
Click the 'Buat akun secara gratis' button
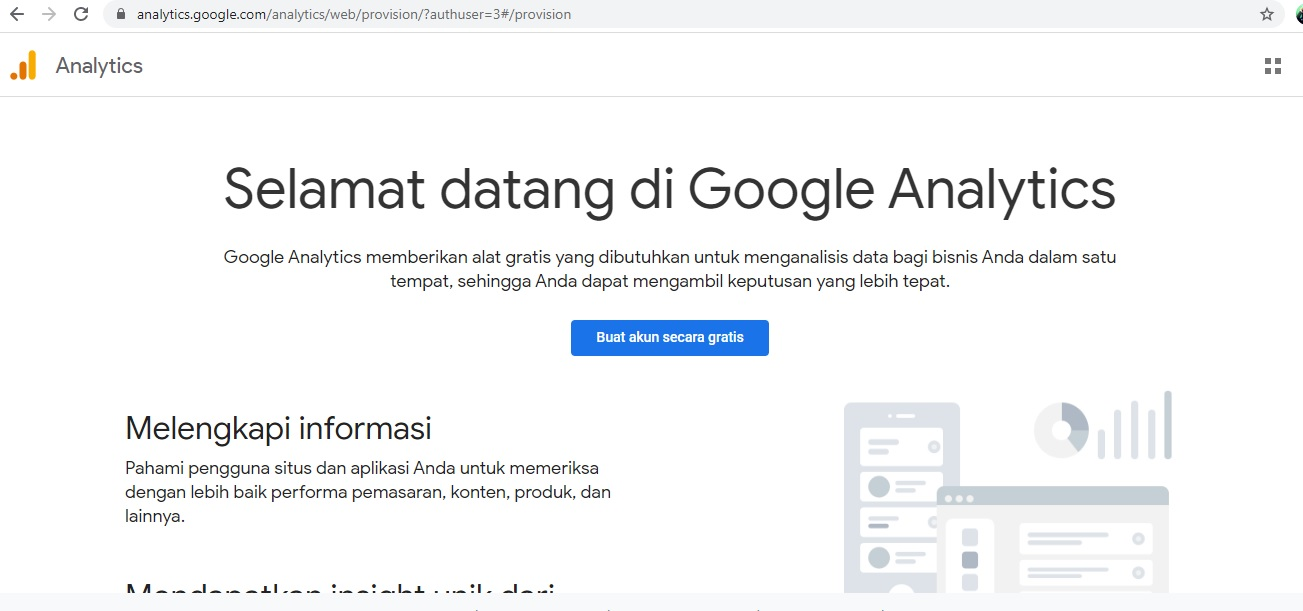[x=670, y=338]
